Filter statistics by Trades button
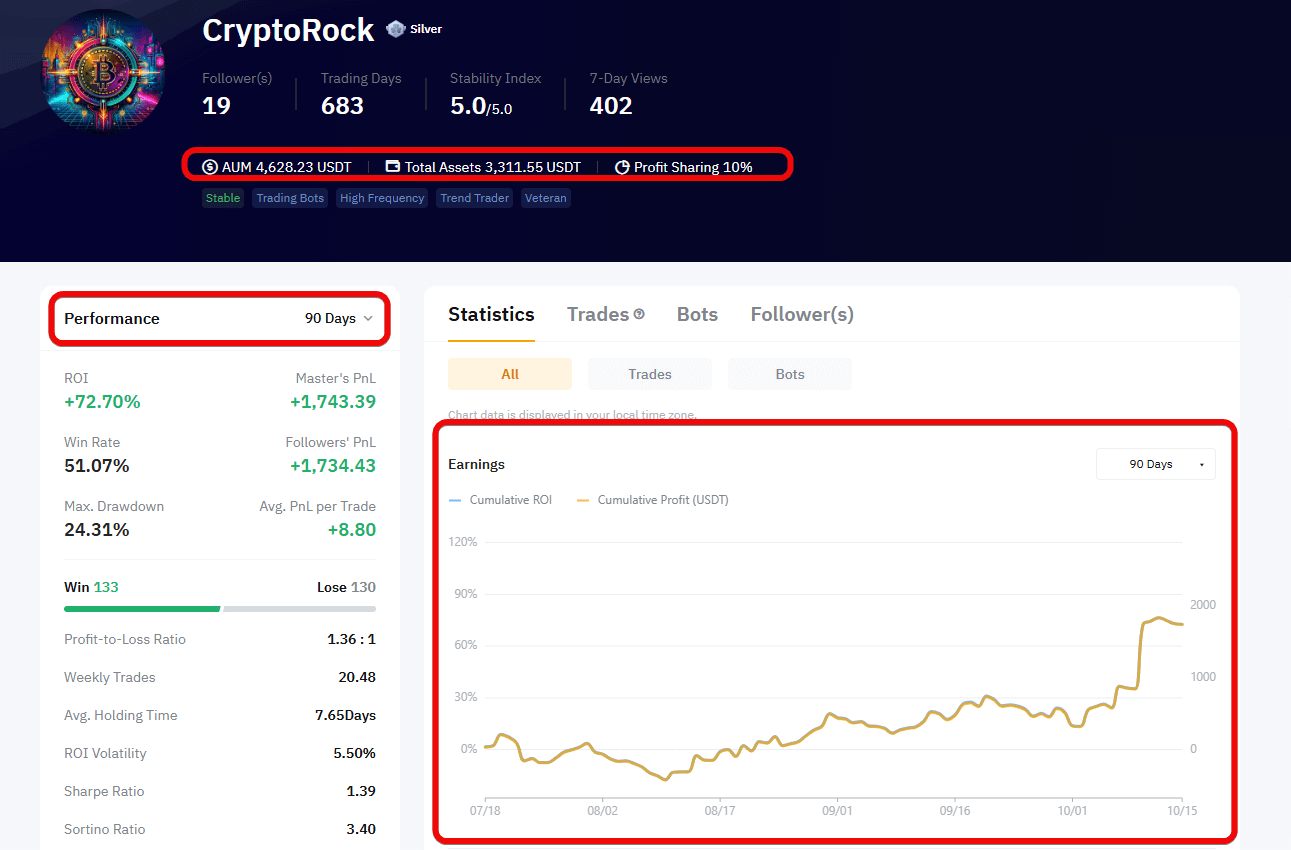This screenshot has width=1291, height=850. 650,374
